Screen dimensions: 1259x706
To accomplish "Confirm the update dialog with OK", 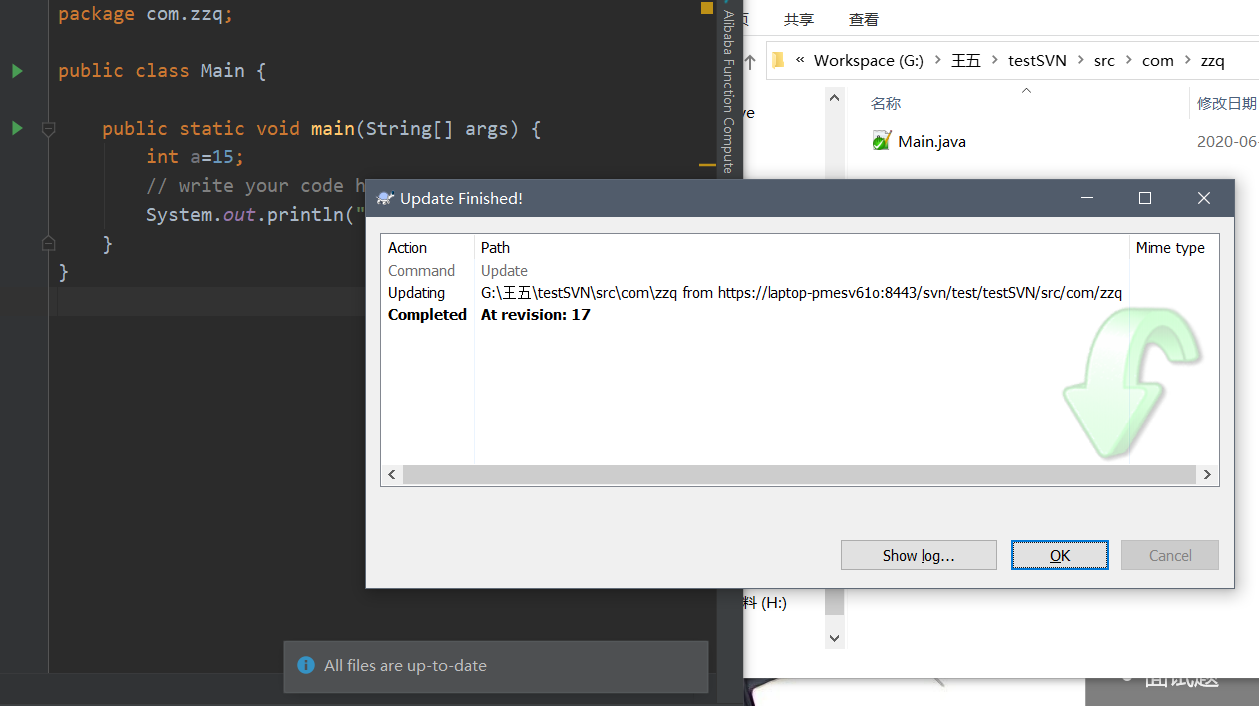I will [1060, 555].
